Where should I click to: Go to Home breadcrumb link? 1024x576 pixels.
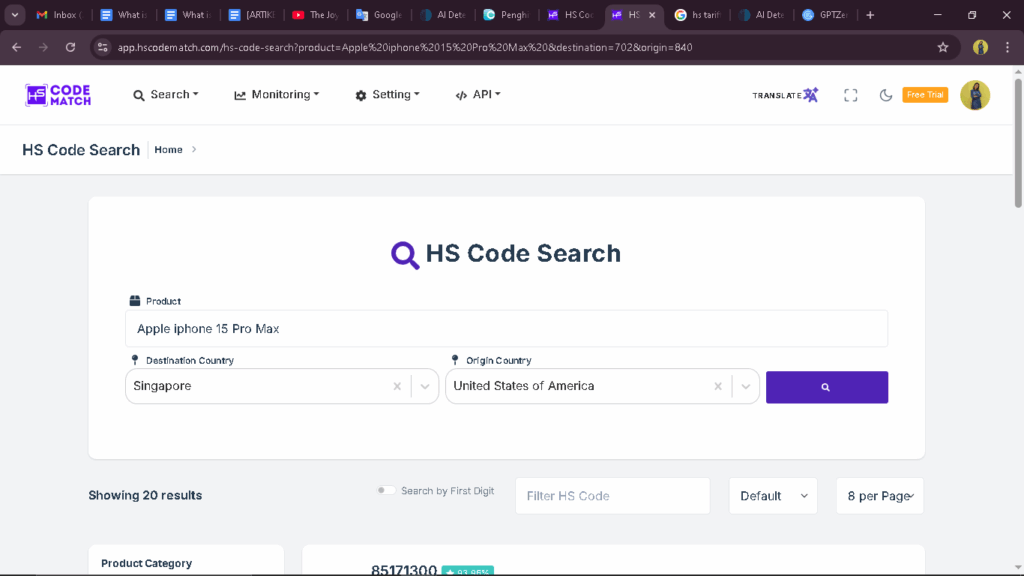pyautogui.click(x=168, y=150)
